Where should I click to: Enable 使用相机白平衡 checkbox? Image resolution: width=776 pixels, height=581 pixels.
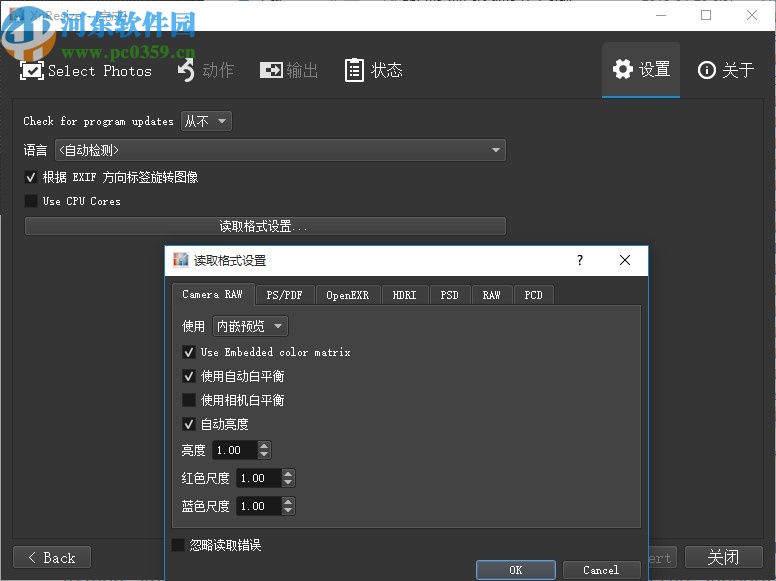[x=189, y=400]
